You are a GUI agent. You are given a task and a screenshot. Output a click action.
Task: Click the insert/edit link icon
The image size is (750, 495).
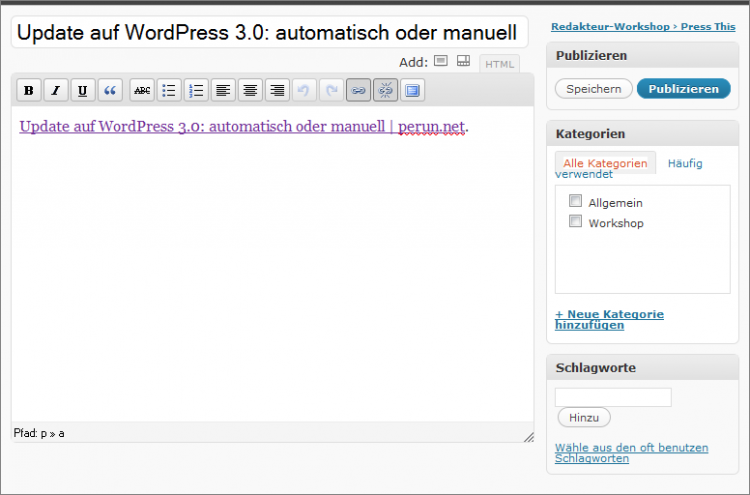point(358,91)
